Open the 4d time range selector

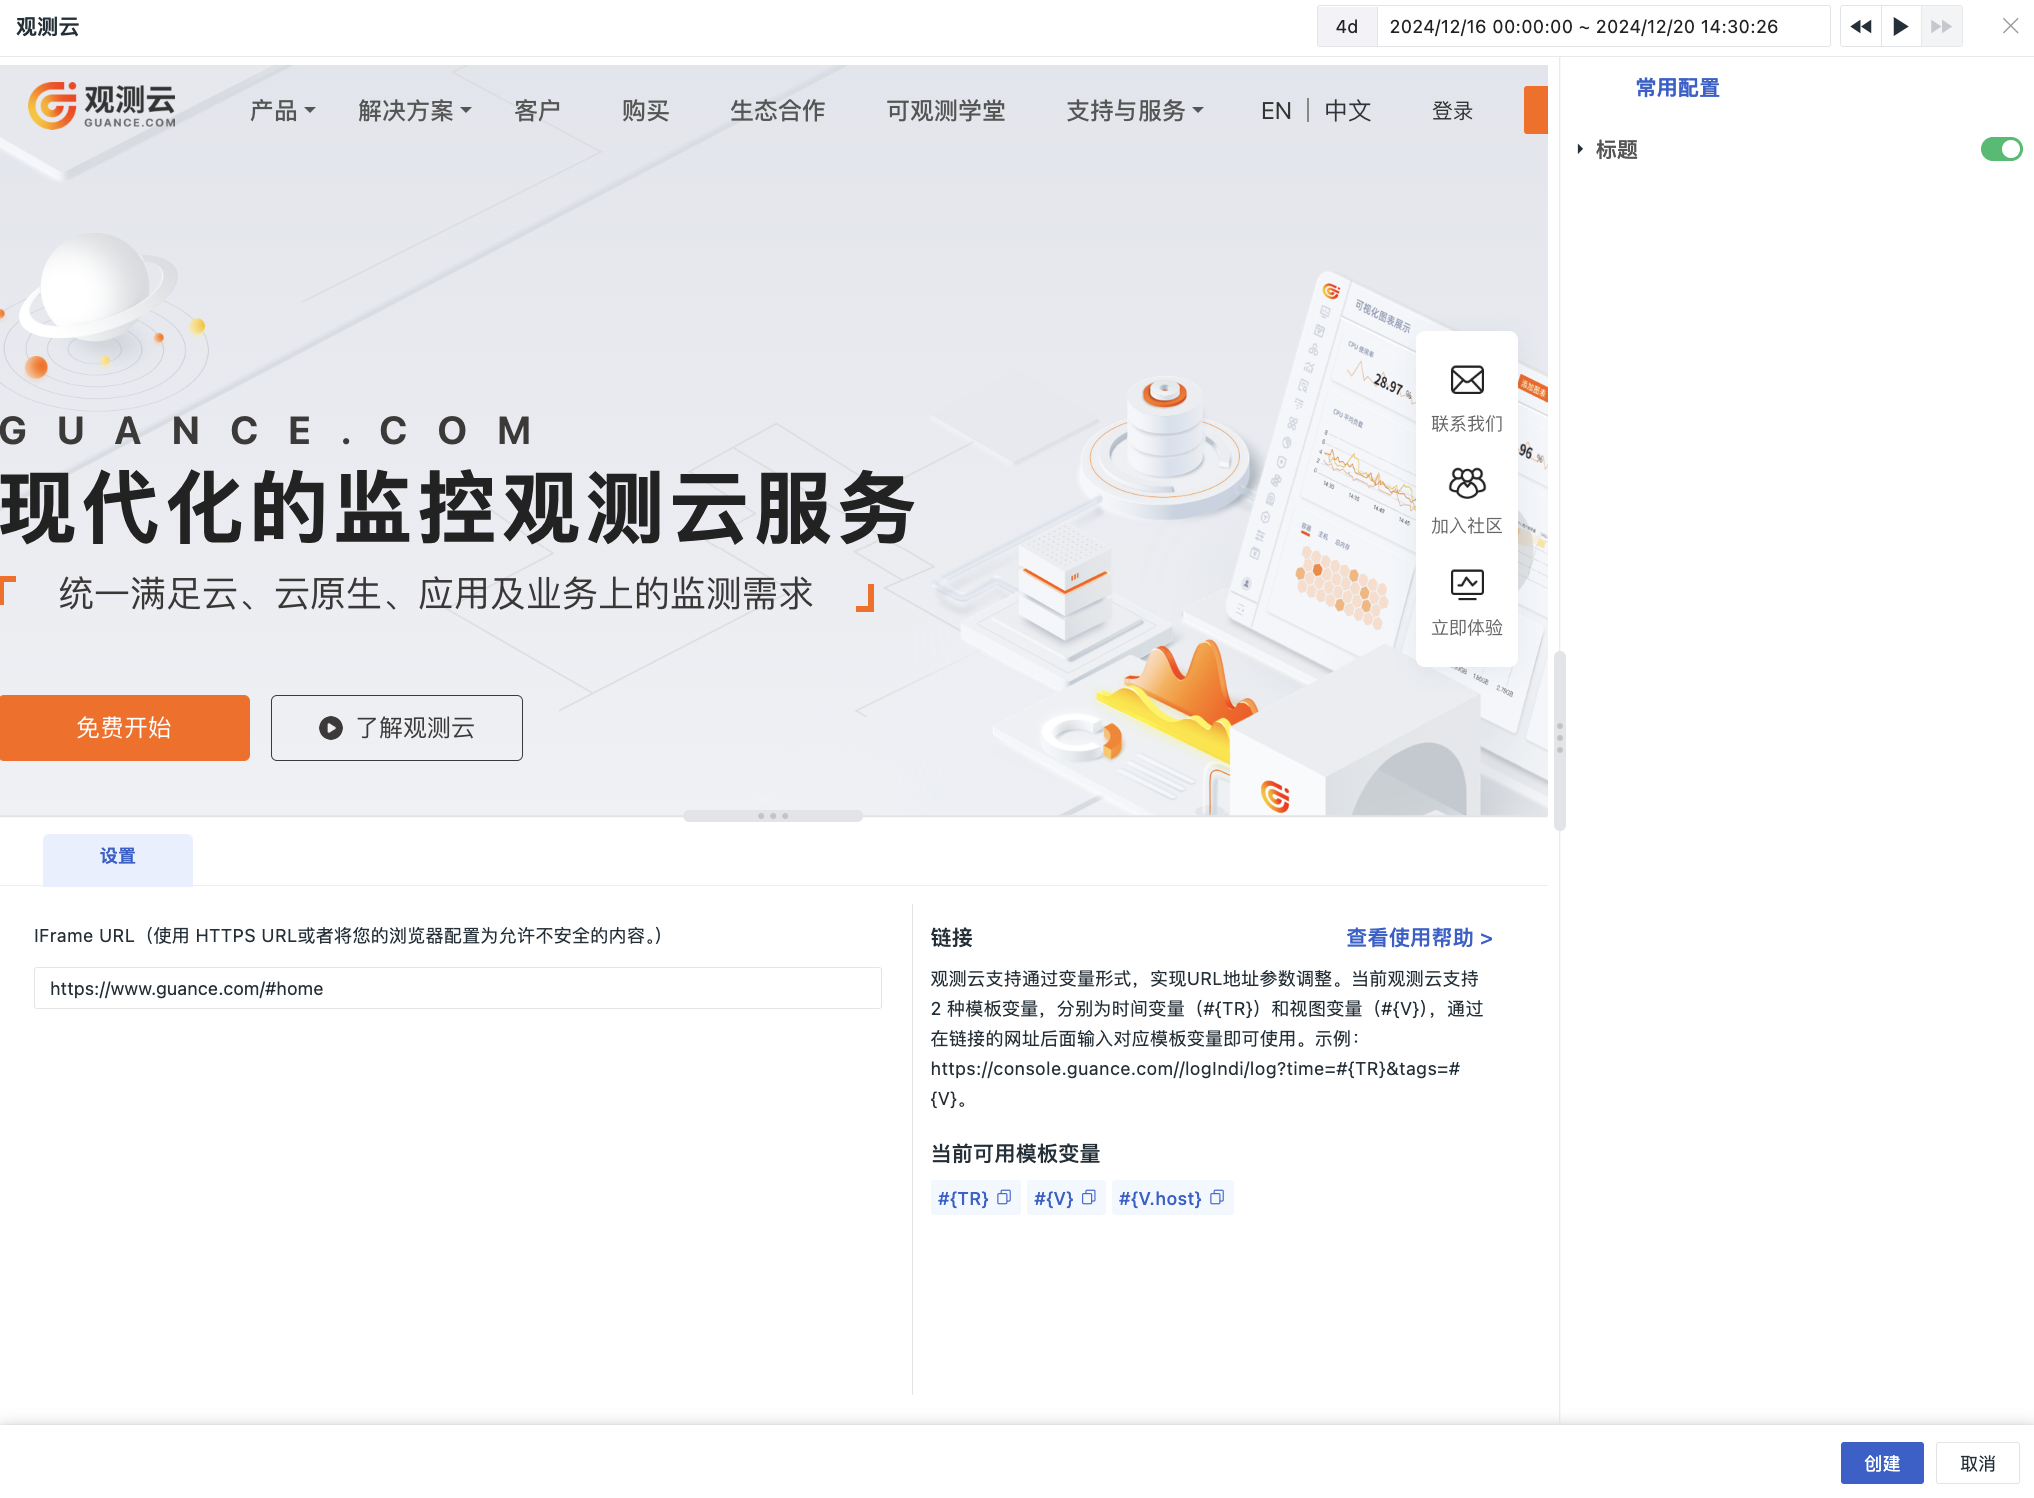pyautogui.click(x=1347, y=27)
